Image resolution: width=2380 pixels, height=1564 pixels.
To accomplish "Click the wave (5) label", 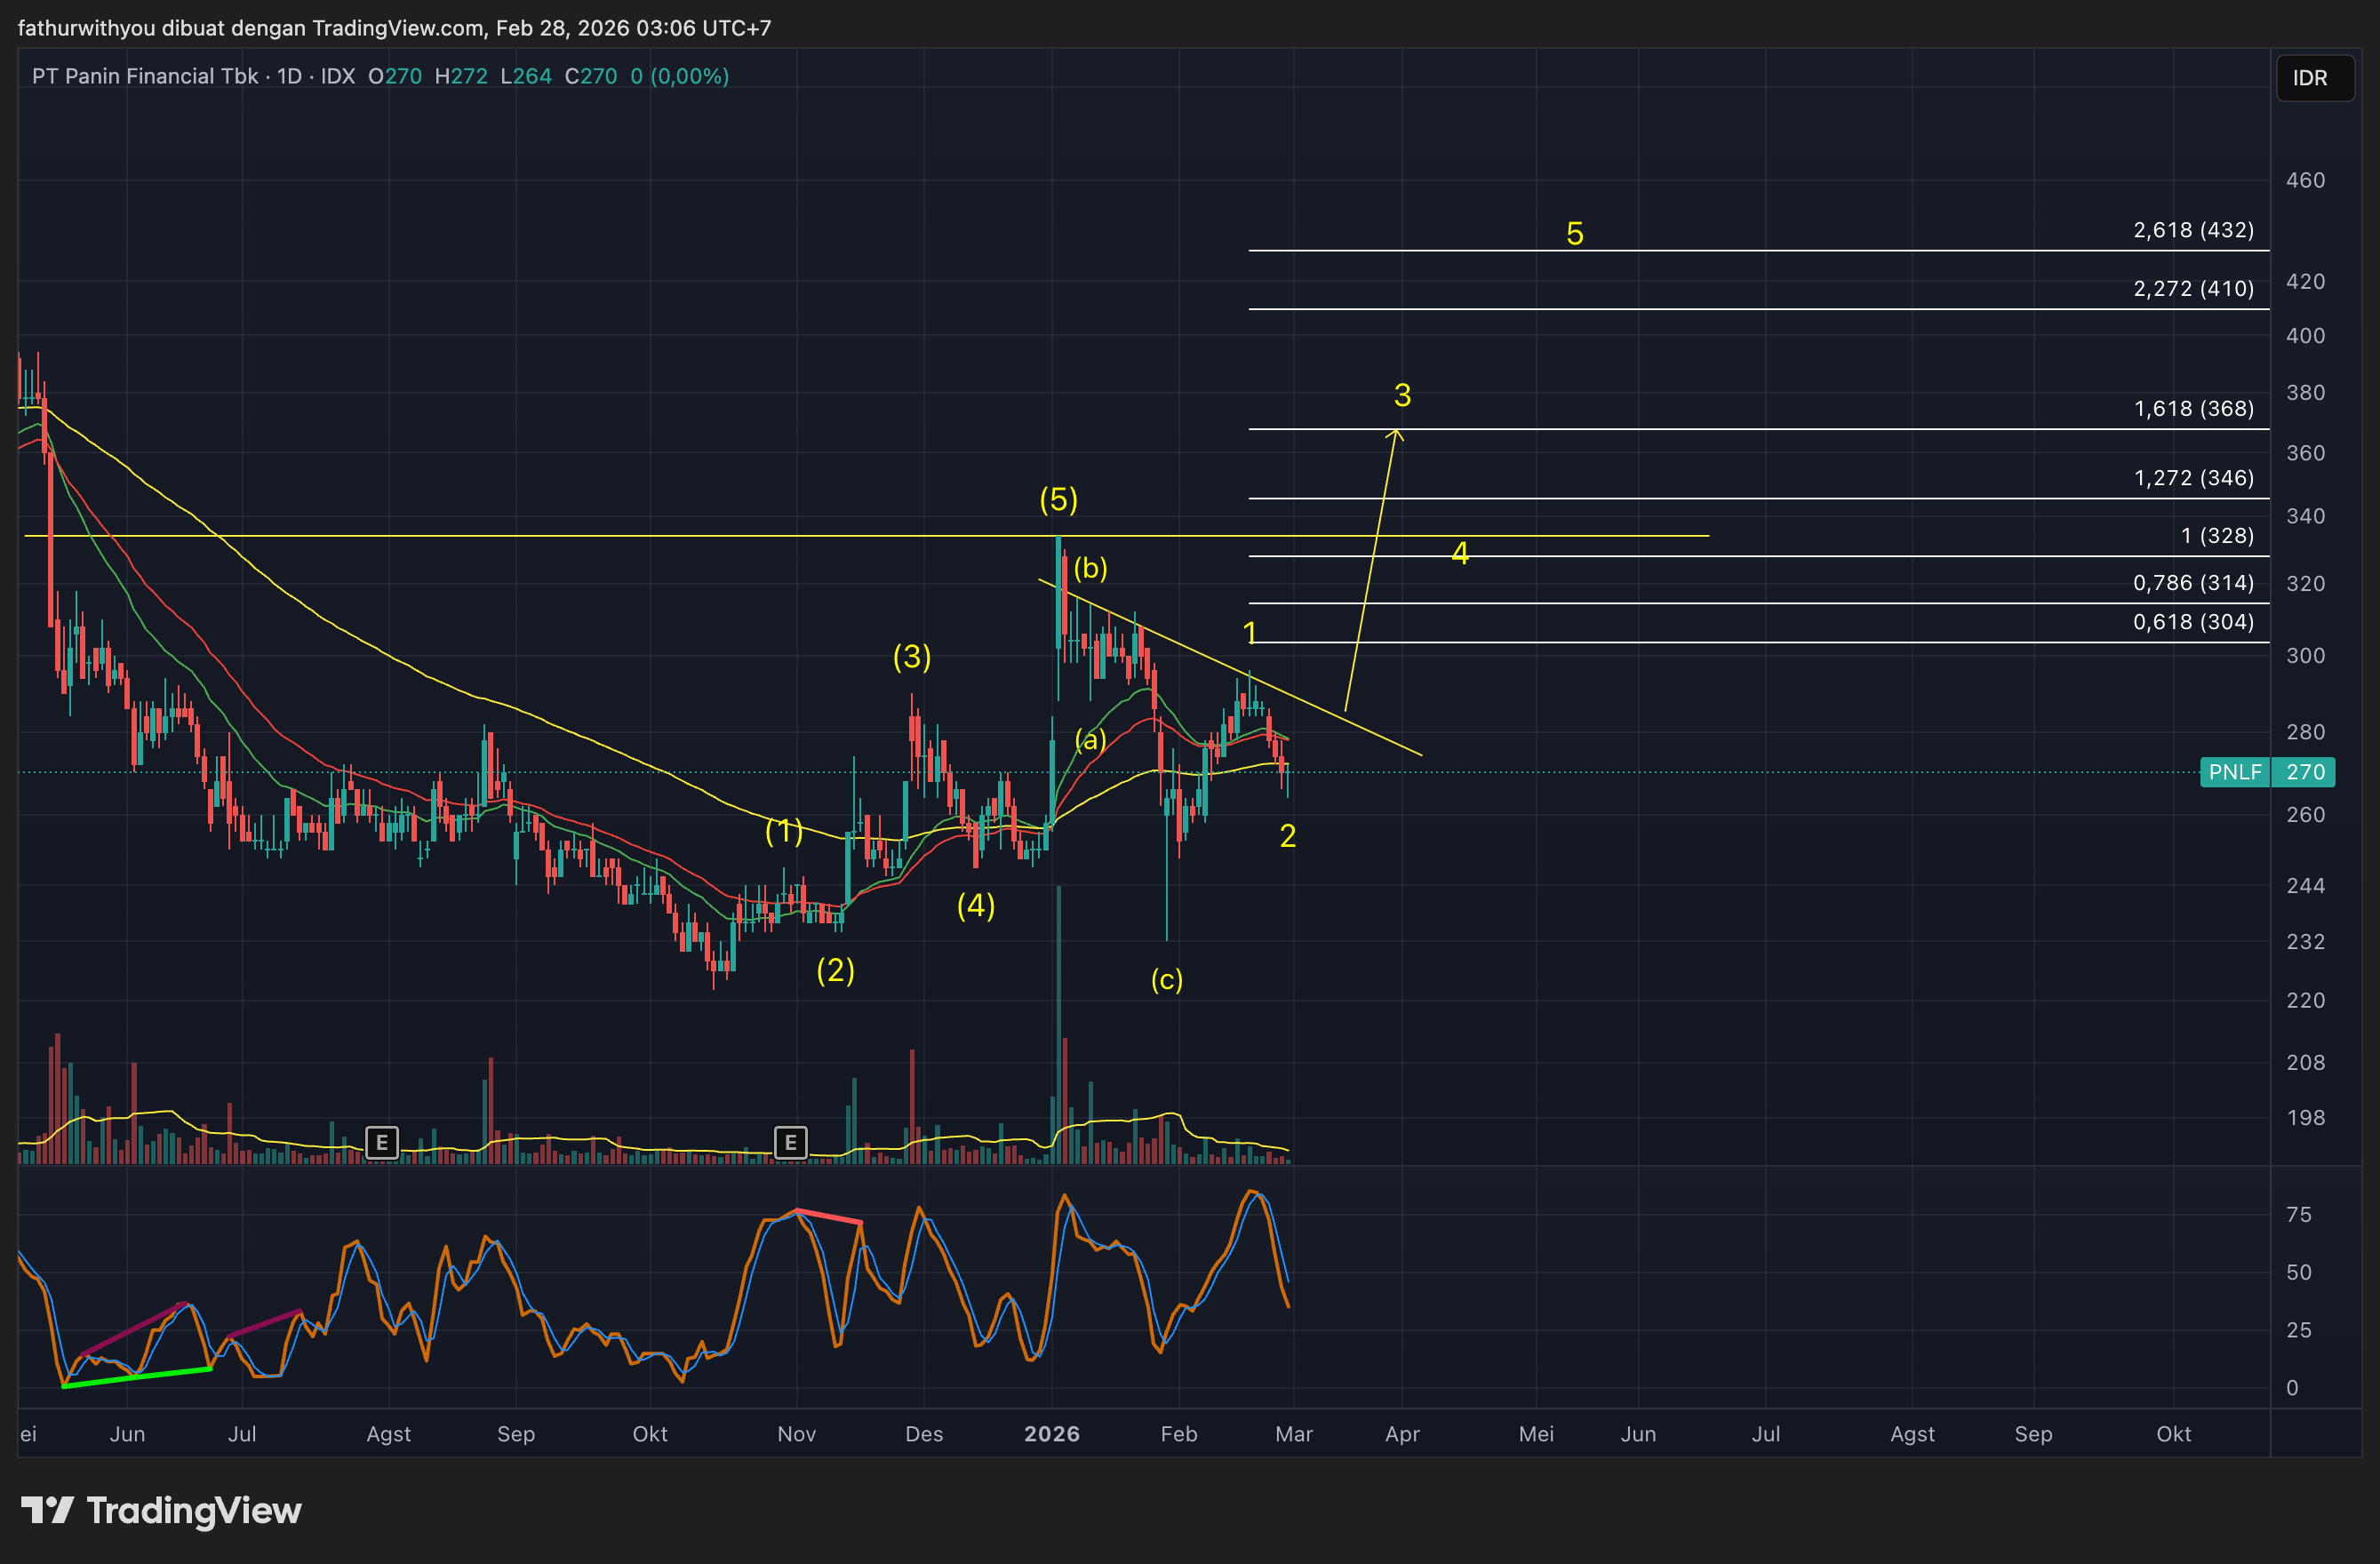I will 1058,499.
